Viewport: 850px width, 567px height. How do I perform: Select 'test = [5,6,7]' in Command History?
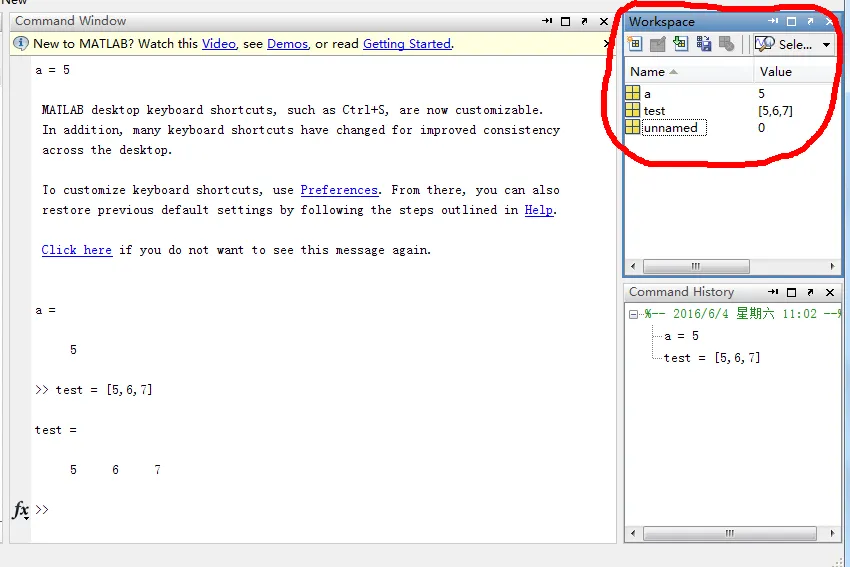[x=711, y=358]
